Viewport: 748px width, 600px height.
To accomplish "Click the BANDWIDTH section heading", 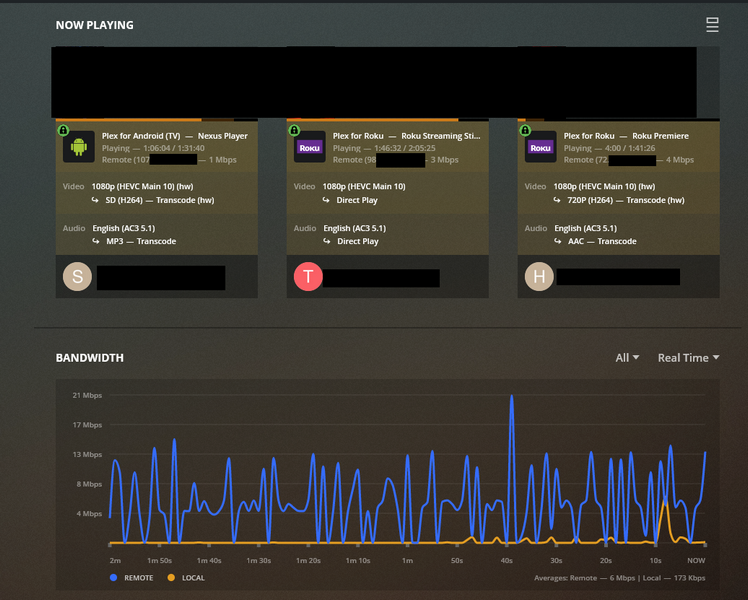I will point(90,357).
